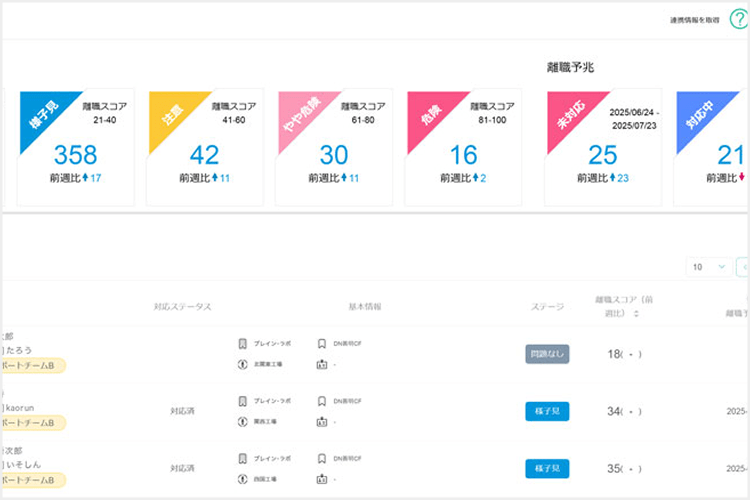The image size is (750, 500).
Task: Click the 様子見 badge in the bottom row
Action: click(x=547, y=468)
